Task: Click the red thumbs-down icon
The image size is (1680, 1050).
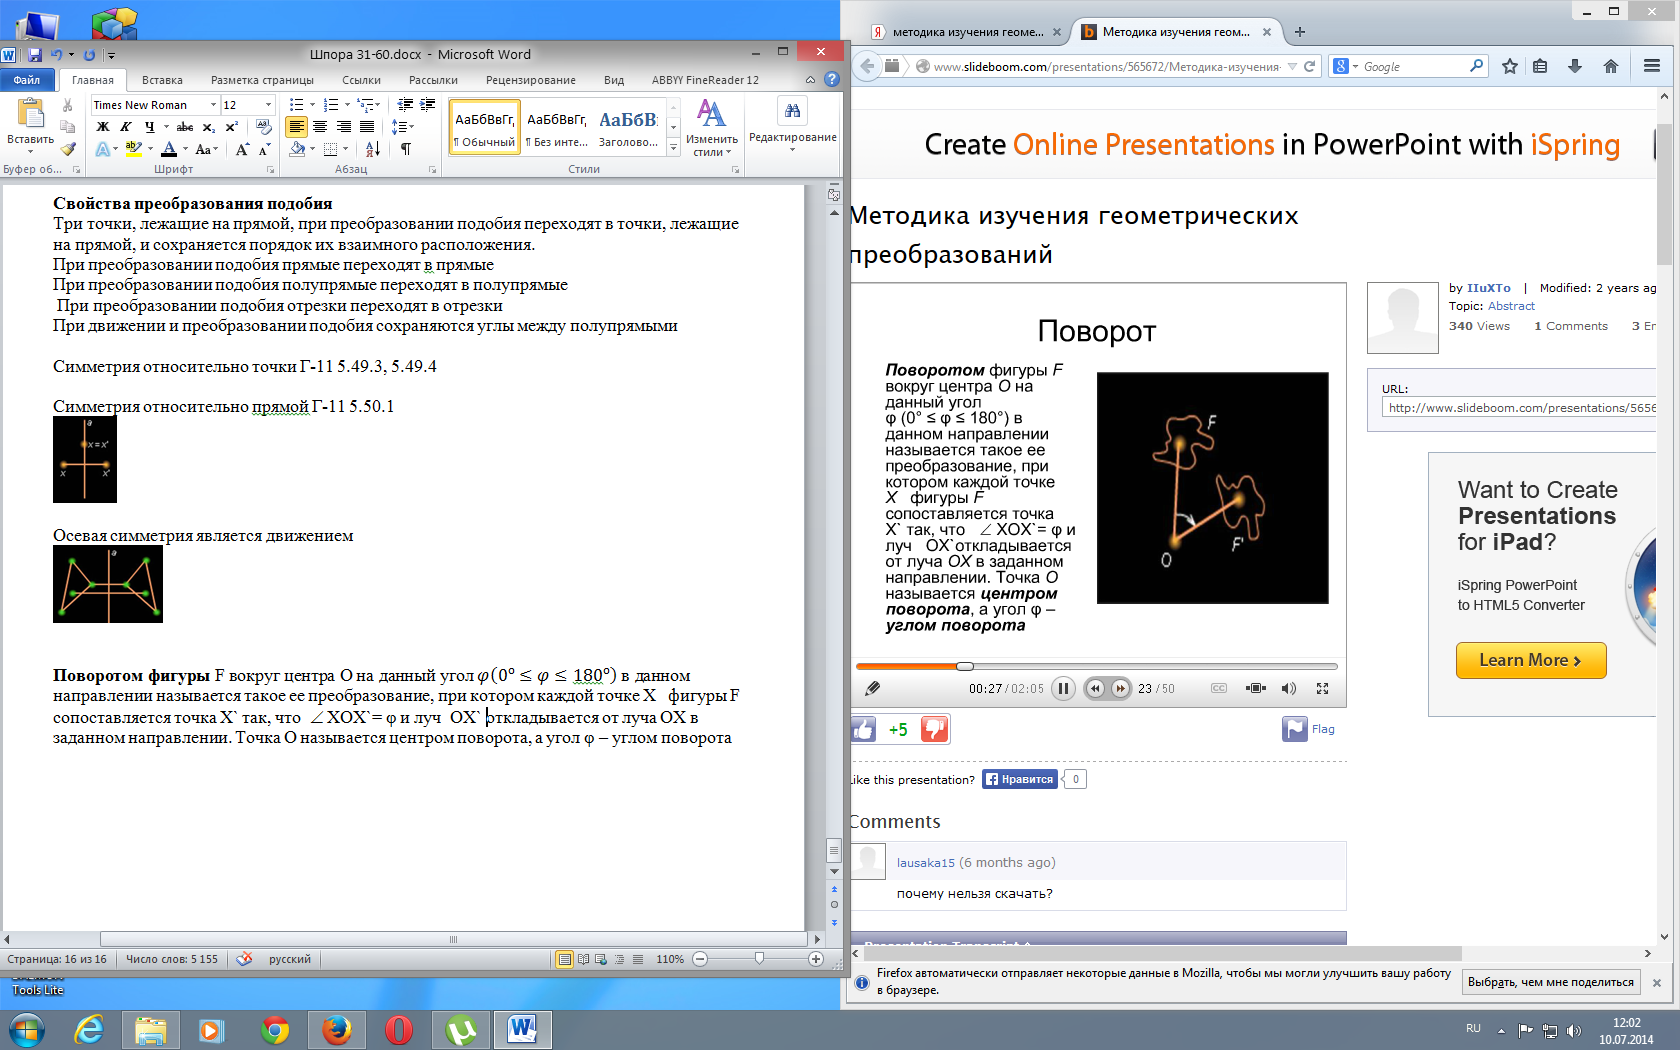Action: (934, 729)
